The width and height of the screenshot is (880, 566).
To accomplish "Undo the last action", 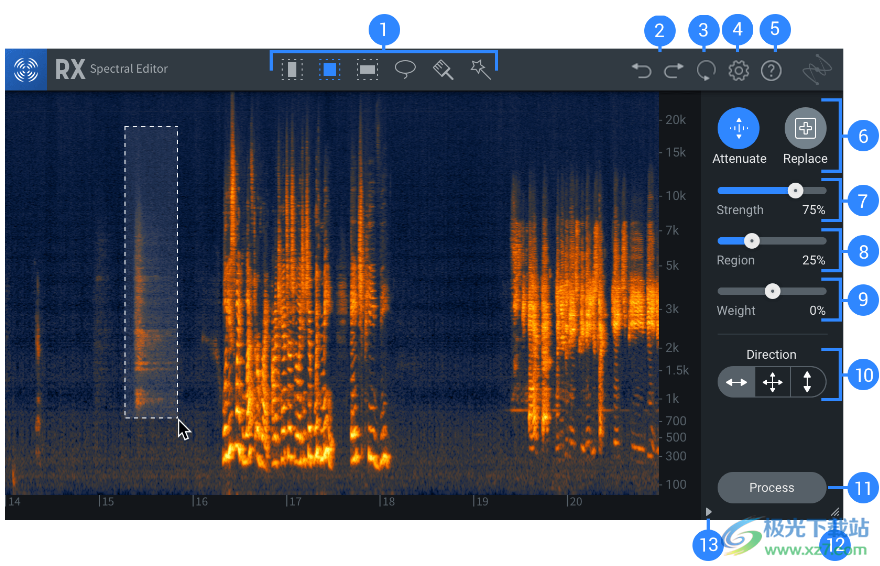I will 641,71.
